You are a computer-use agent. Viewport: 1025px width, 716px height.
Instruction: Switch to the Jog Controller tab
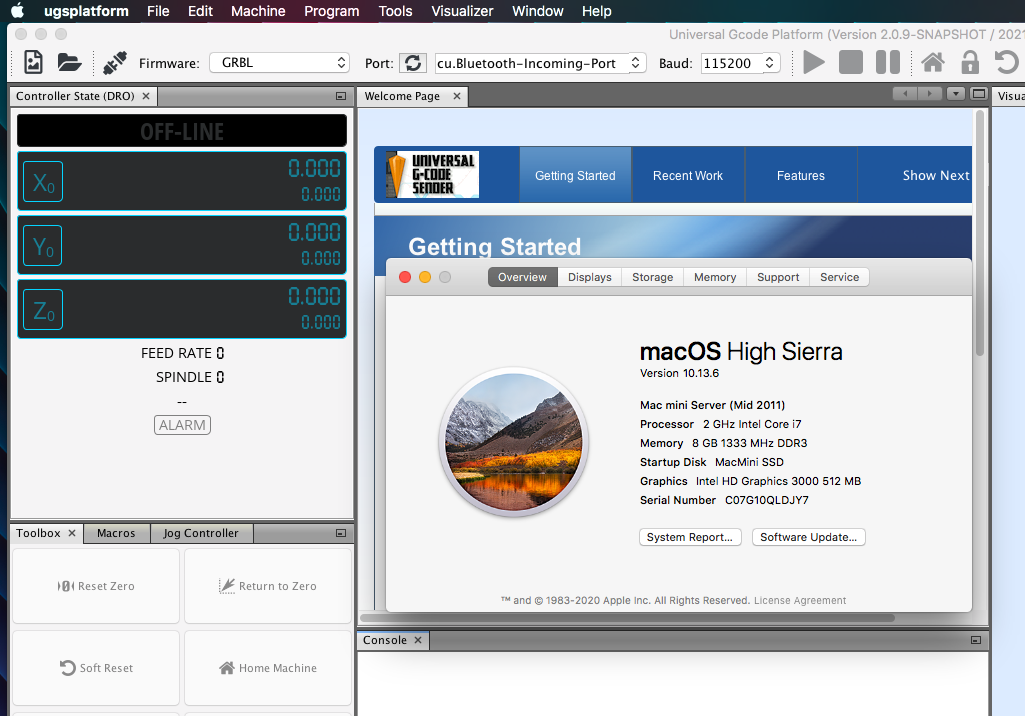point(201,533)
